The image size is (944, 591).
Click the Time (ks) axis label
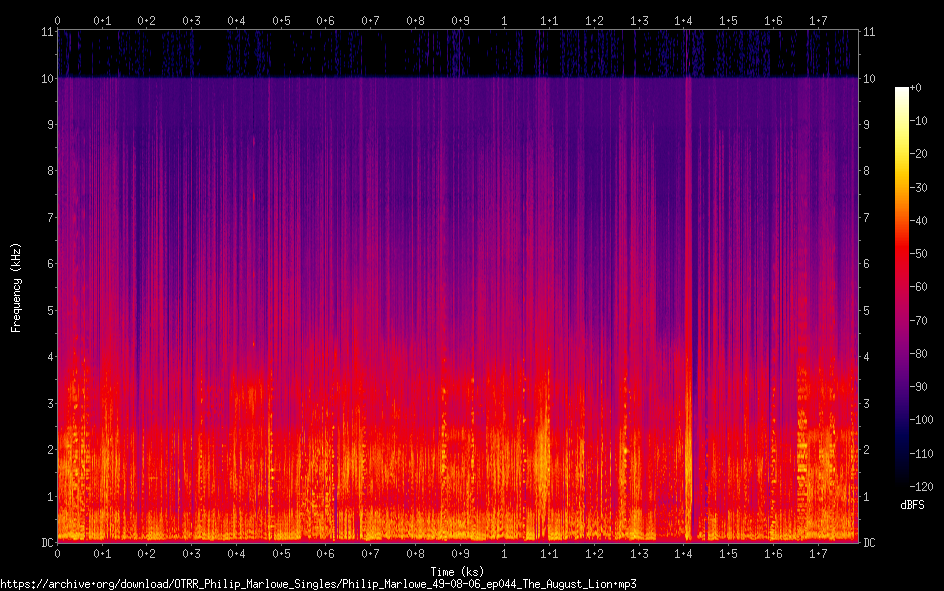(457, 570)
